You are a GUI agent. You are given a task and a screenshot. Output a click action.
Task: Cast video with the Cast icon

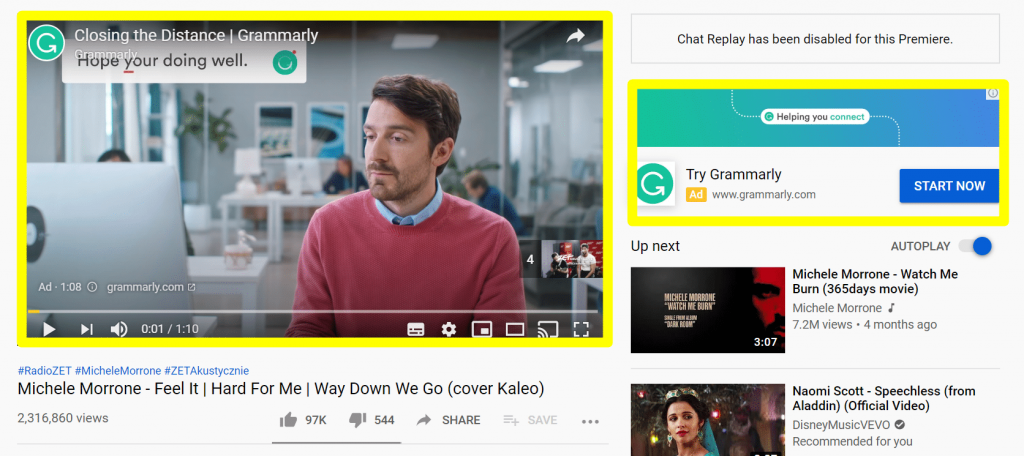(547, 329)
